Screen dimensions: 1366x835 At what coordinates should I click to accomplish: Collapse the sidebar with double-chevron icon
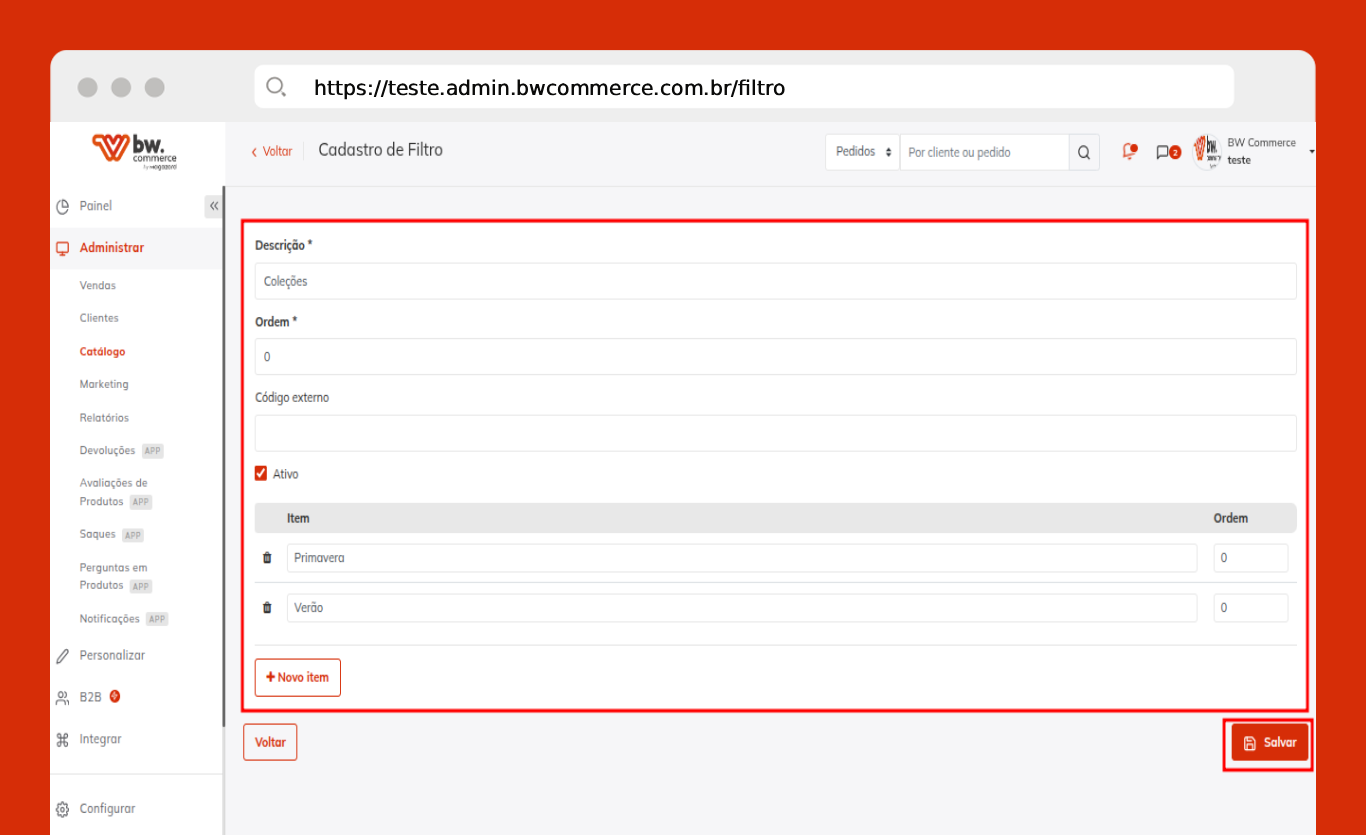point(213,206)
